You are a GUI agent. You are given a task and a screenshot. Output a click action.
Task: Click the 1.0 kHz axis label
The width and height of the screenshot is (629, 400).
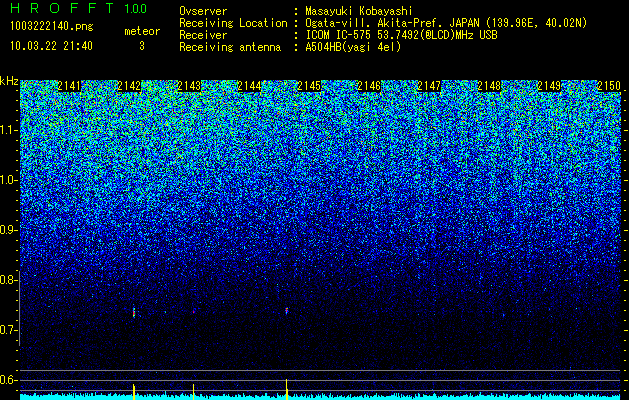[9, 180]
